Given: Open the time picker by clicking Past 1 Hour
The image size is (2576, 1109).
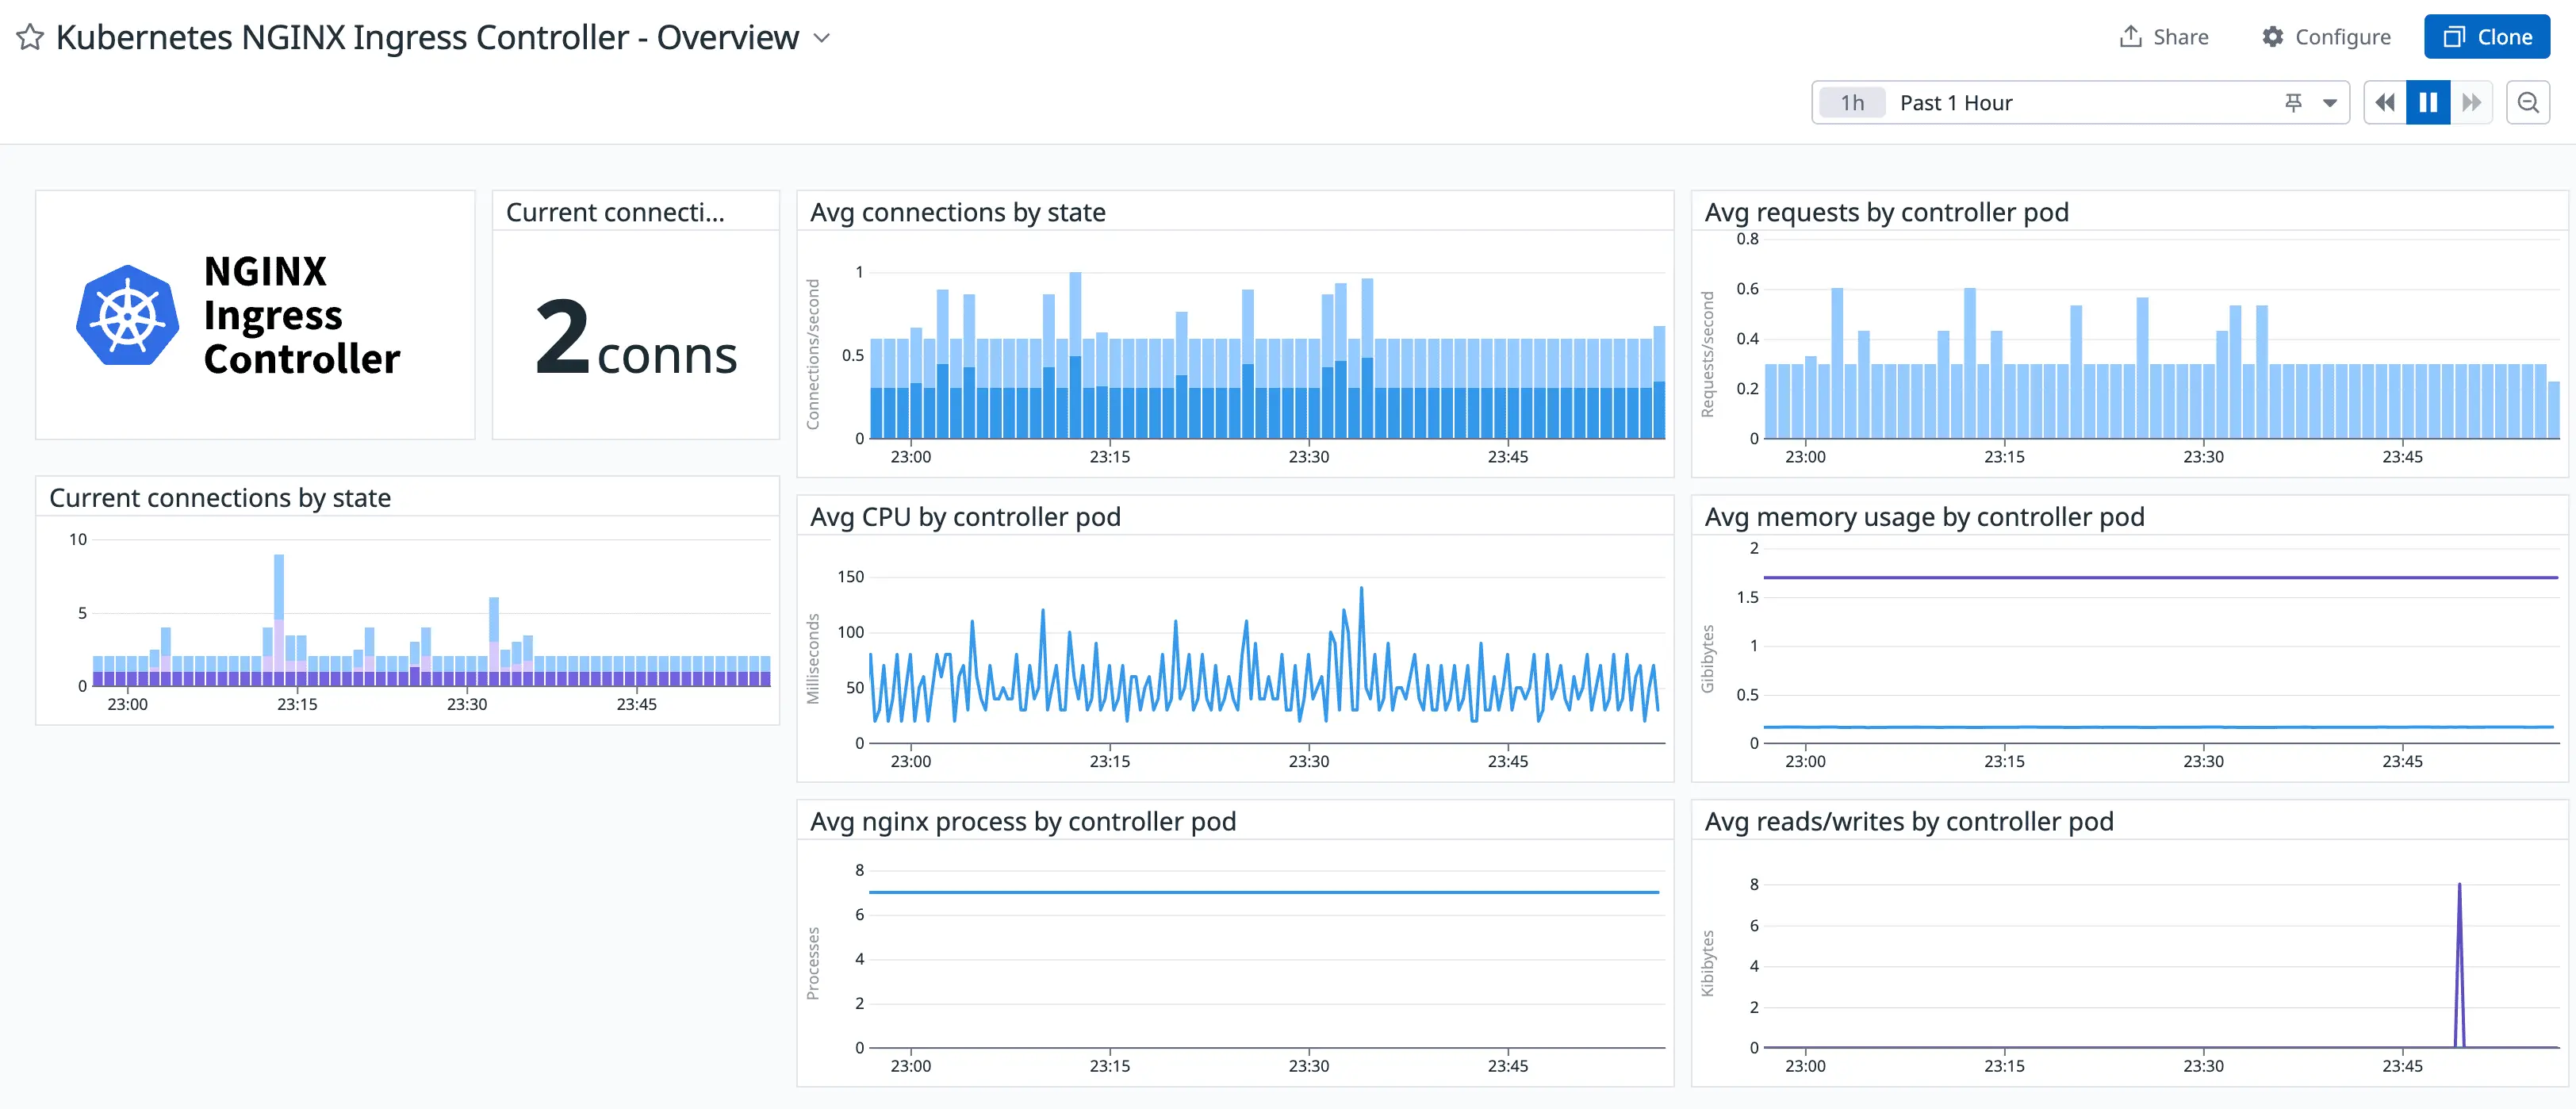Looking at the screenshot, I should click(1956, 101).
